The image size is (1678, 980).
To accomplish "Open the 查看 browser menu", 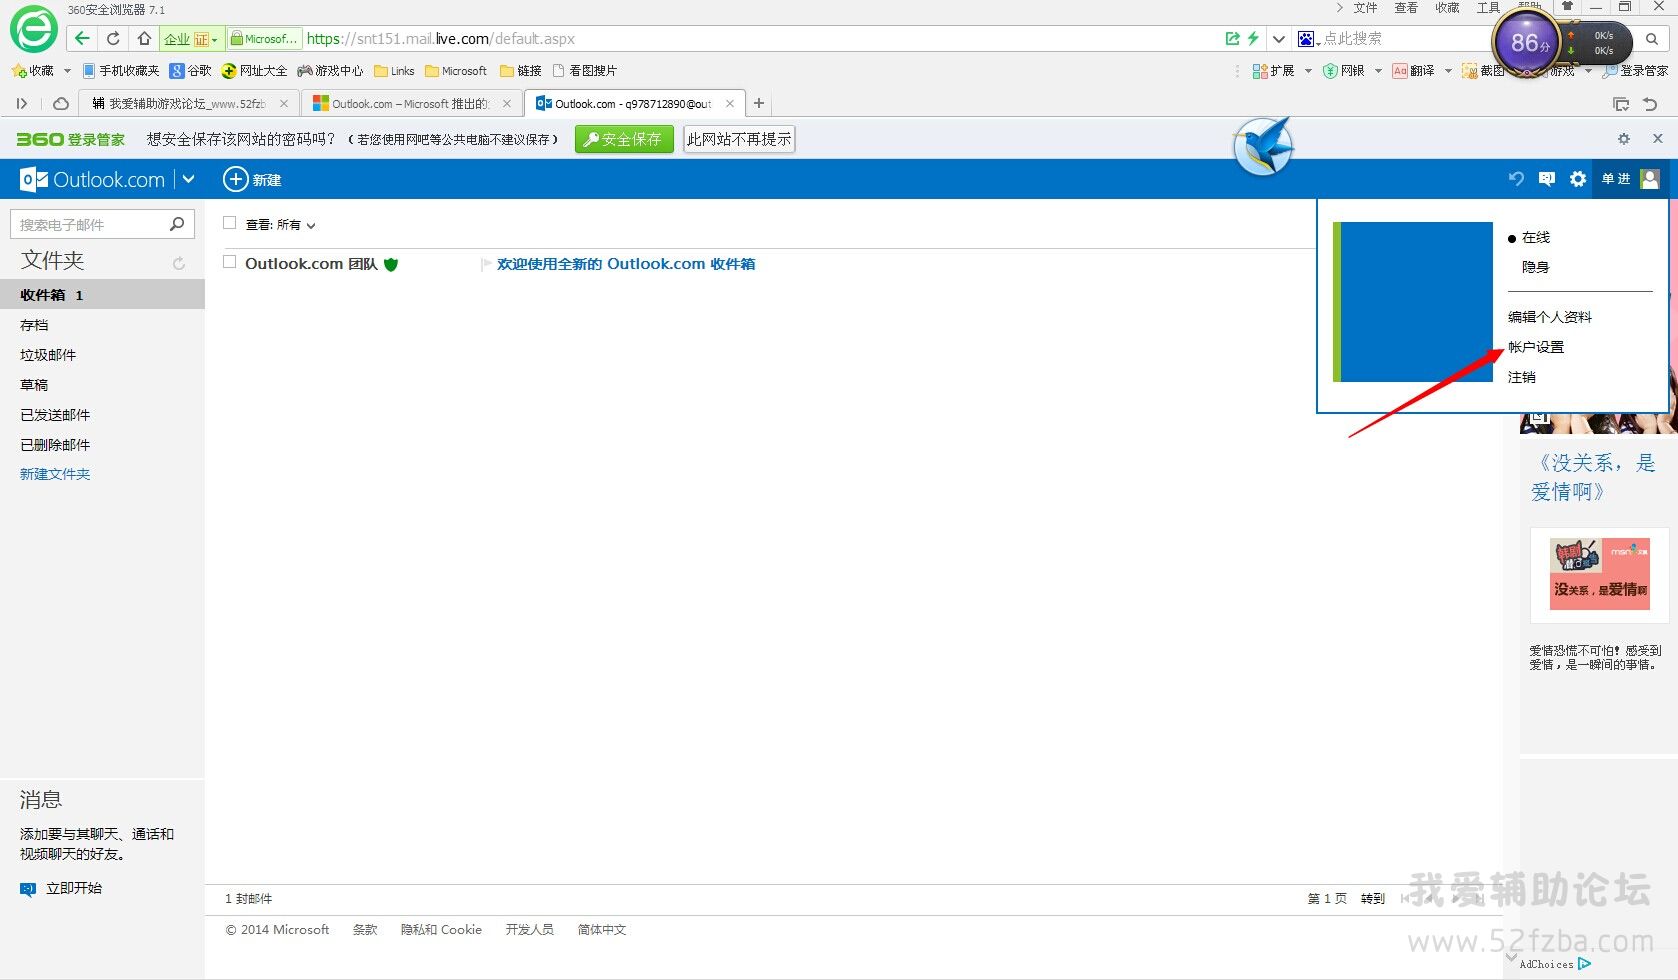I will pyautogui.click(x=1406, y=8).
